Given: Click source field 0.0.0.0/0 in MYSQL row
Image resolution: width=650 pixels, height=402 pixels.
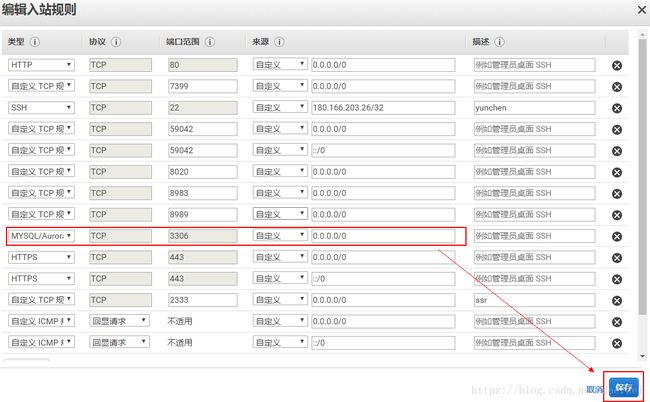Looking at the screenshot, I should 383,236.
